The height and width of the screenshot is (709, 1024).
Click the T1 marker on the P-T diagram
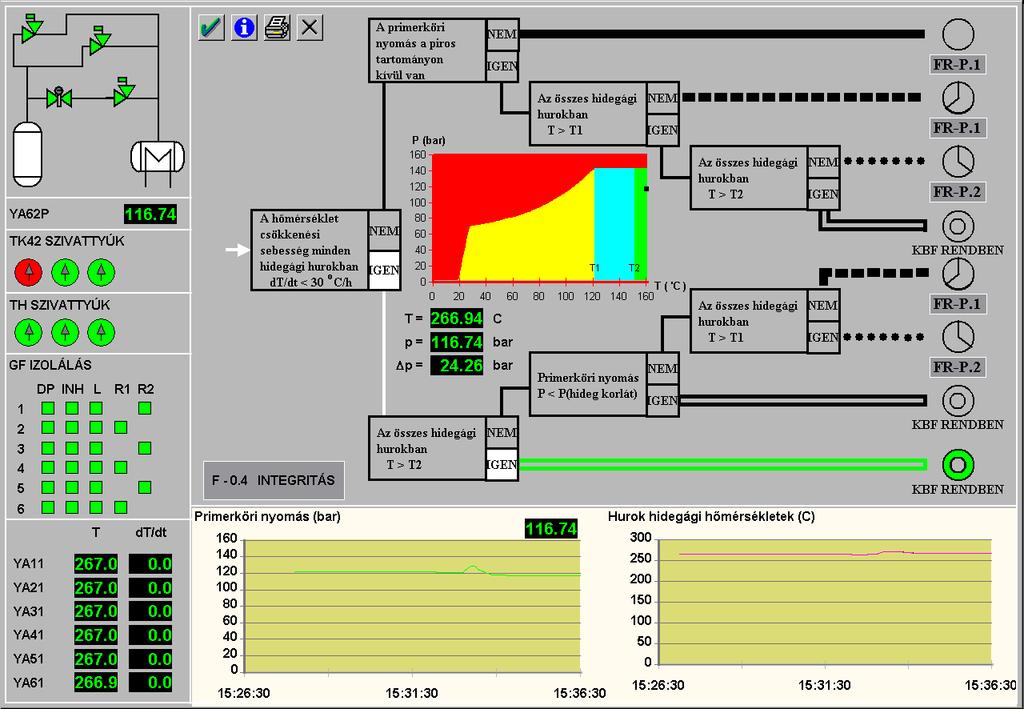(x=594, y=268)
